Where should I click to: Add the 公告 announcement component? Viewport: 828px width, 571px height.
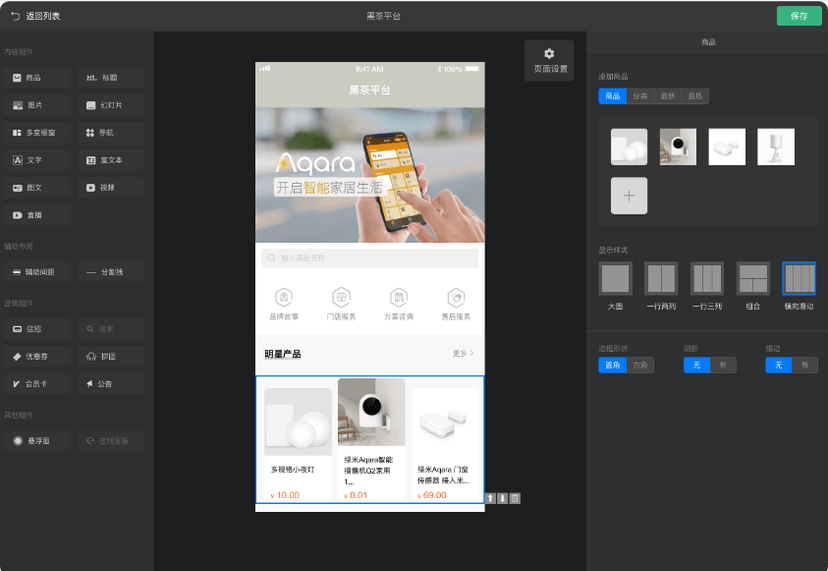110,383
